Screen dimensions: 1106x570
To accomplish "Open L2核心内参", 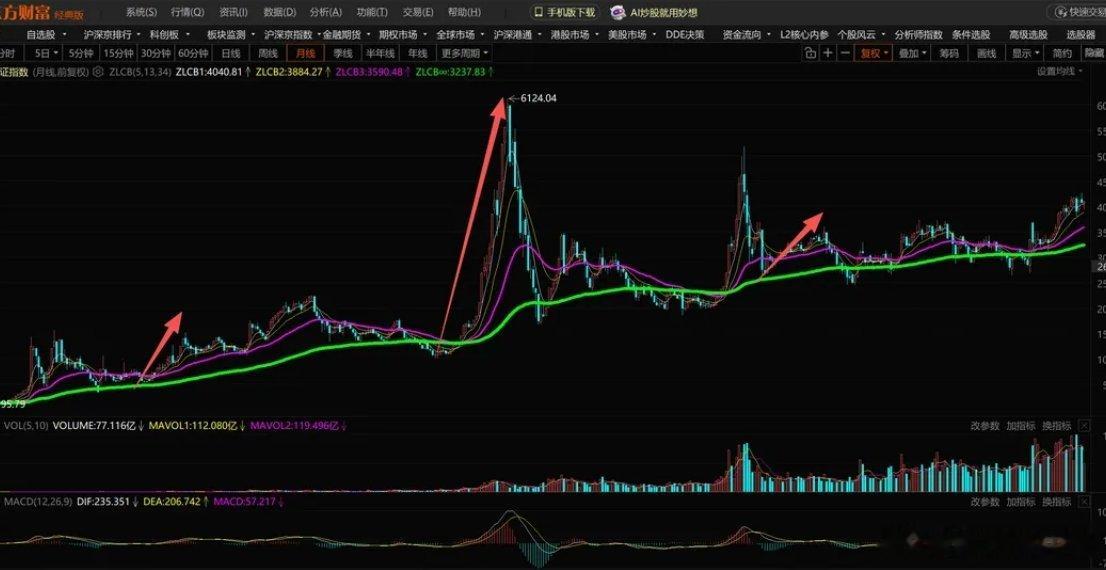I will pos(804,34).
